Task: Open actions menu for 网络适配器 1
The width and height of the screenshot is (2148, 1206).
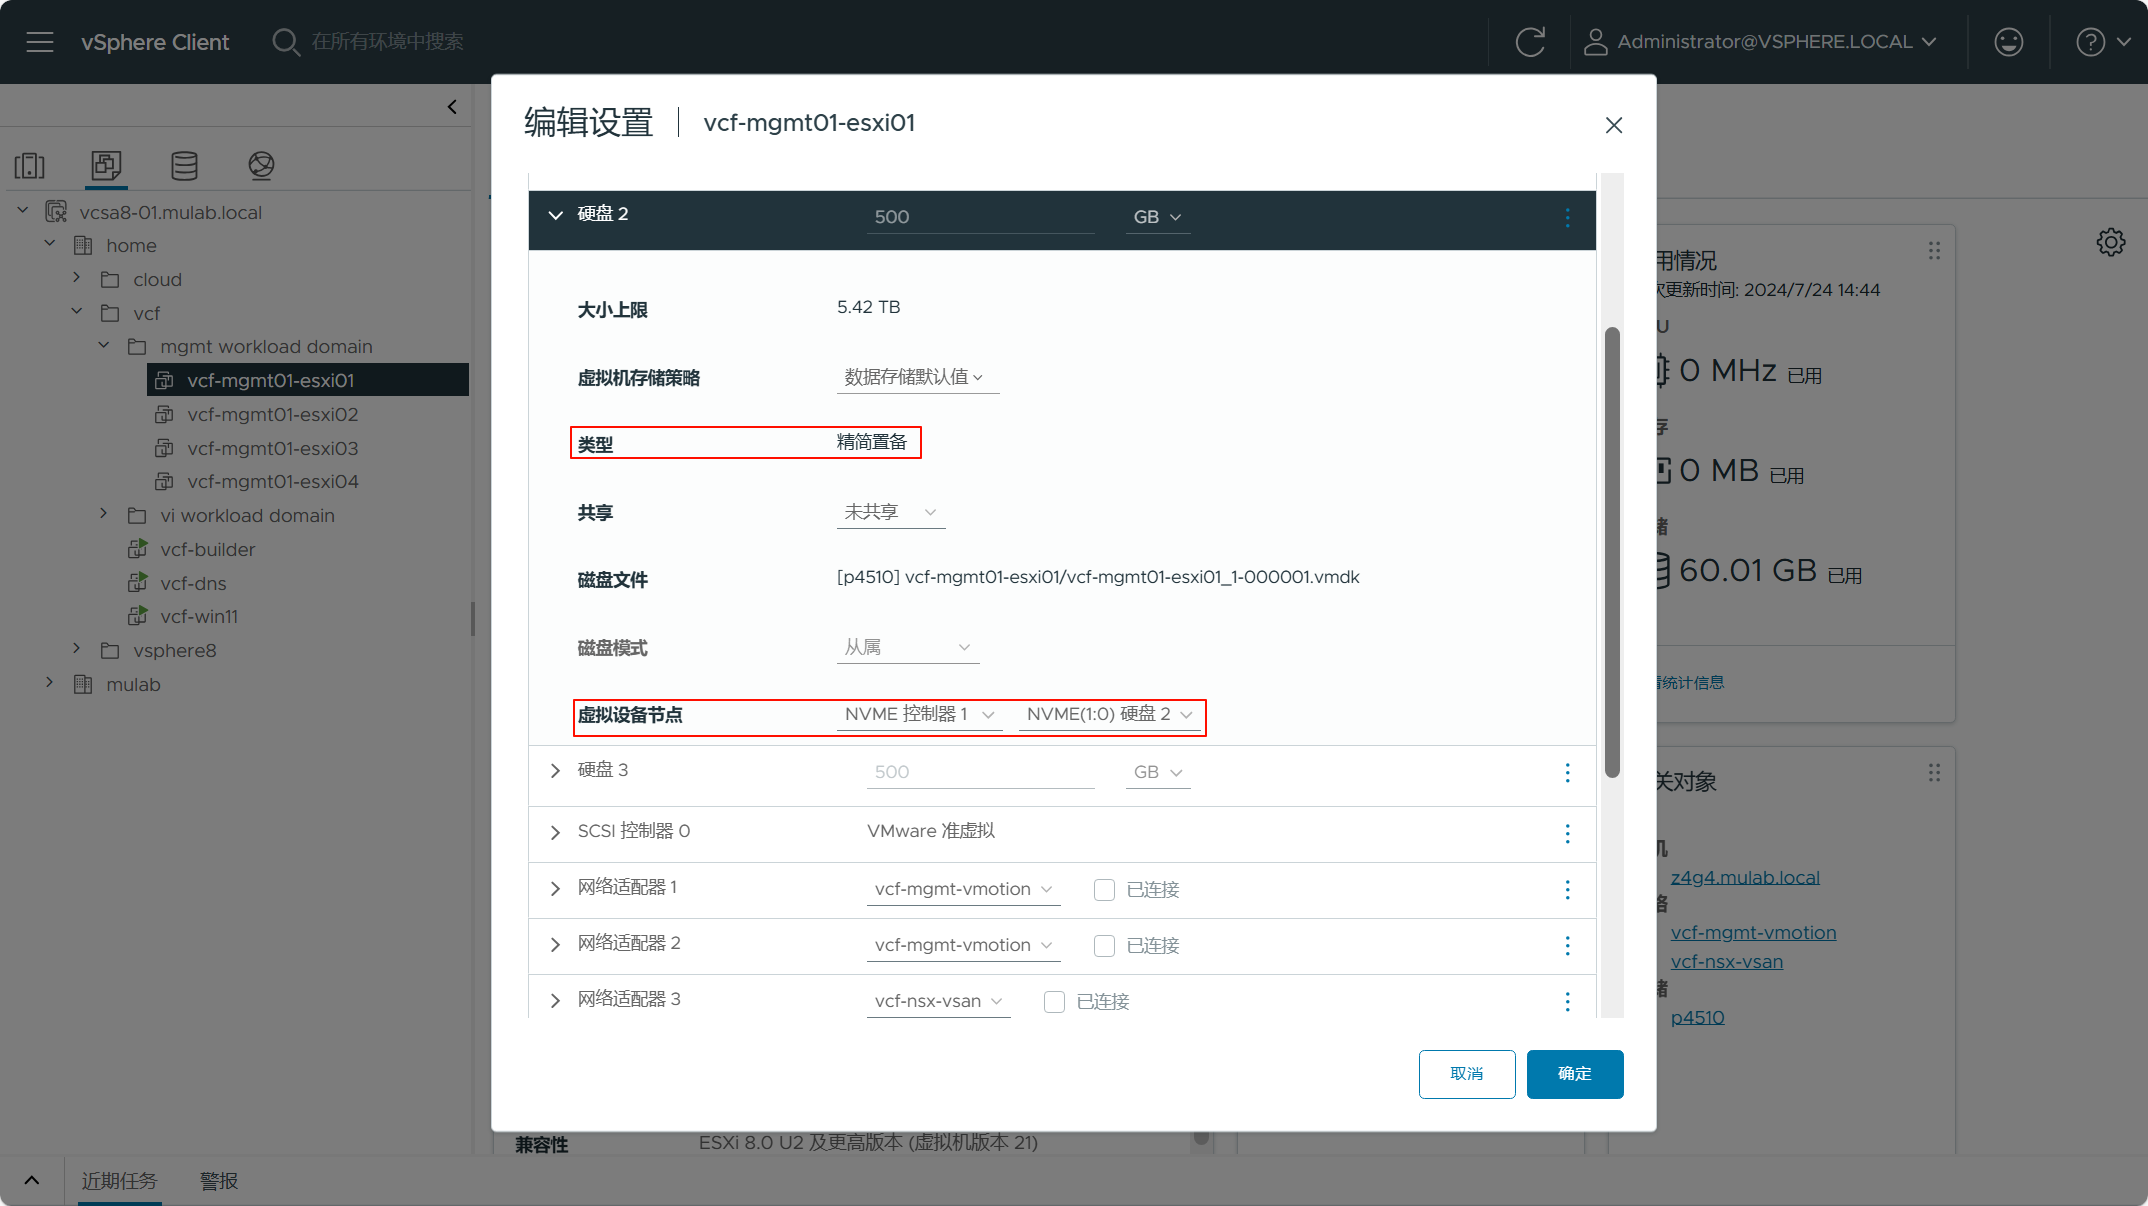Action: click(1567, 889)
